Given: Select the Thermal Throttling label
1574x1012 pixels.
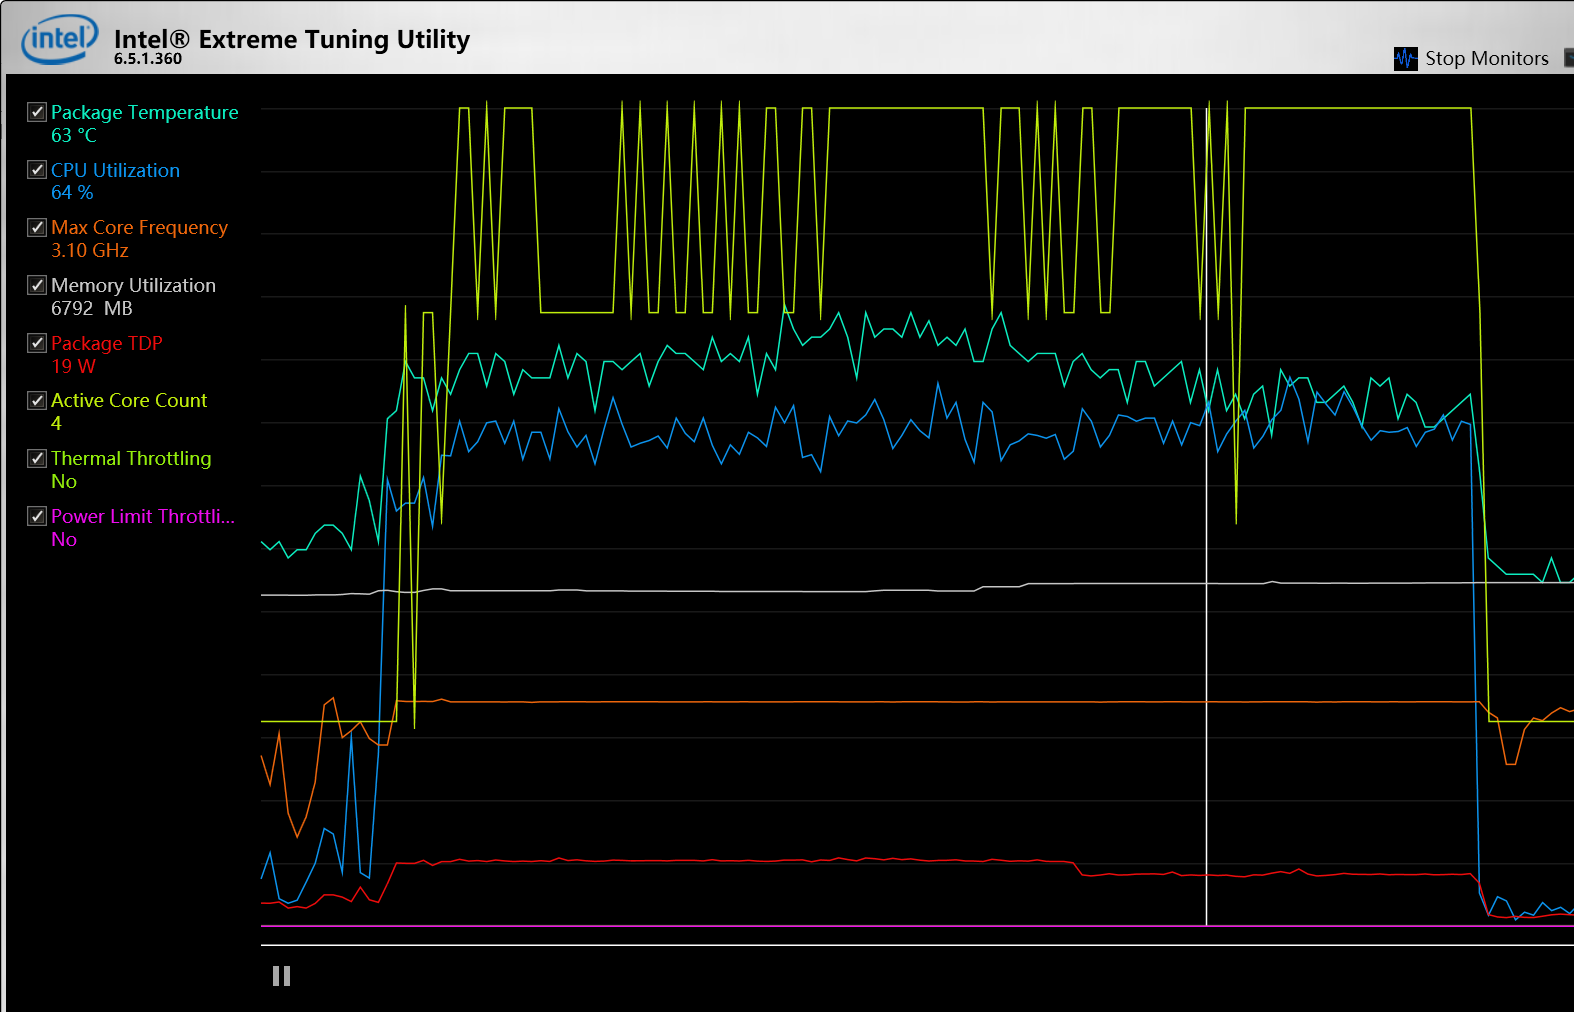Looking at the screenshot, I should tap(131, 458).
